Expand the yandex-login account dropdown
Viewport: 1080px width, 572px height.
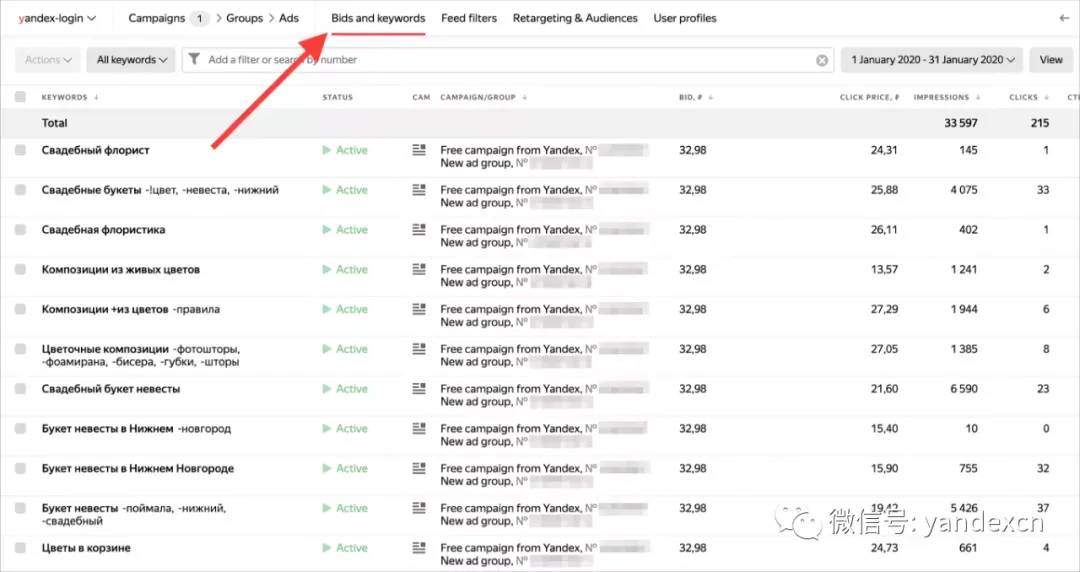57,18
